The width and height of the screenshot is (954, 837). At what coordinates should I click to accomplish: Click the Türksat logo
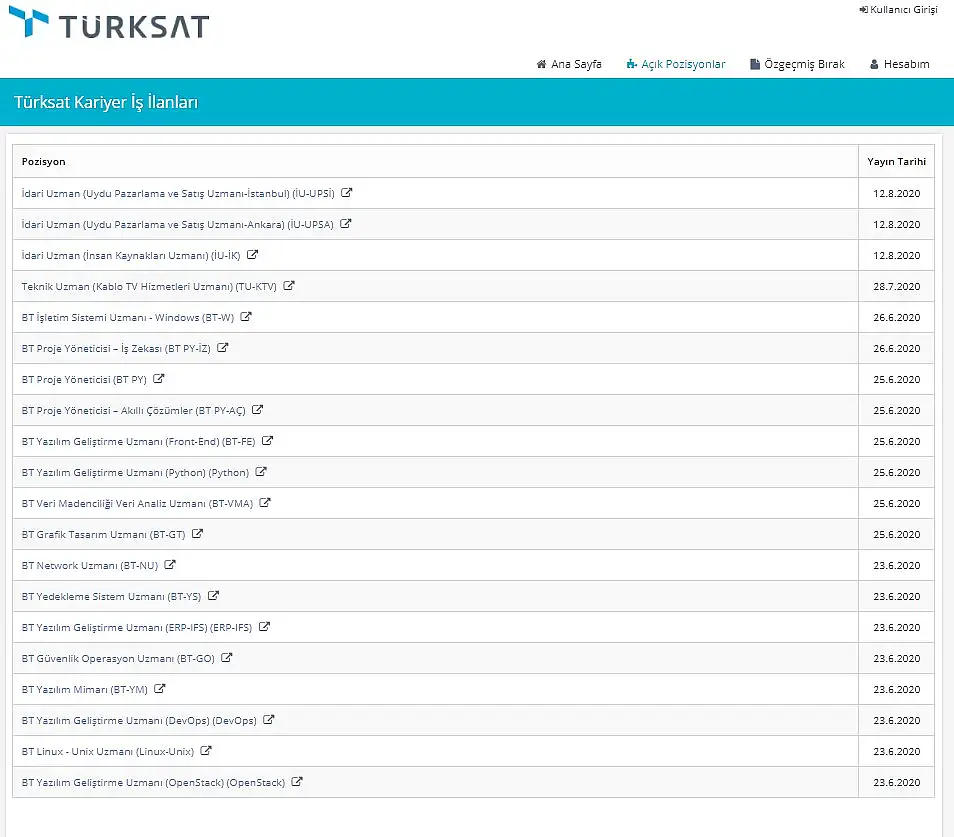pos(109,23)
